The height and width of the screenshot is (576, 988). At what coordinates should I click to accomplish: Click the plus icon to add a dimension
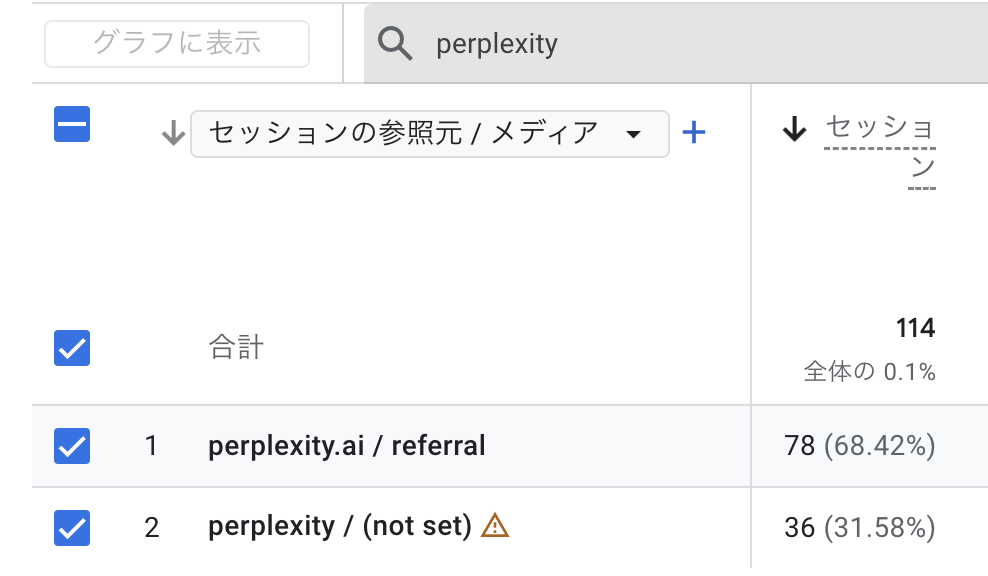tap(693, 133)
